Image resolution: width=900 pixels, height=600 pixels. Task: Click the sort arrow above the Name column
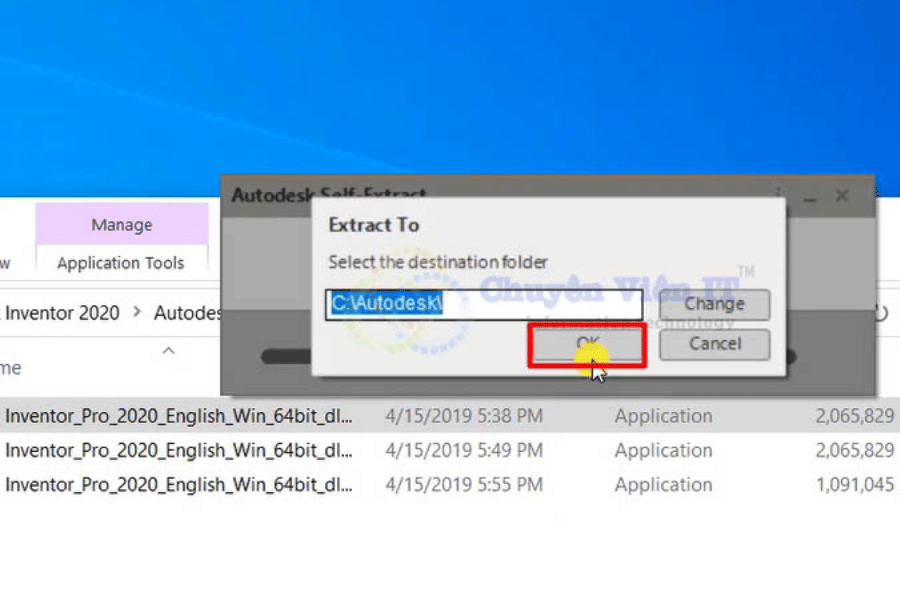tap(168, 351)
